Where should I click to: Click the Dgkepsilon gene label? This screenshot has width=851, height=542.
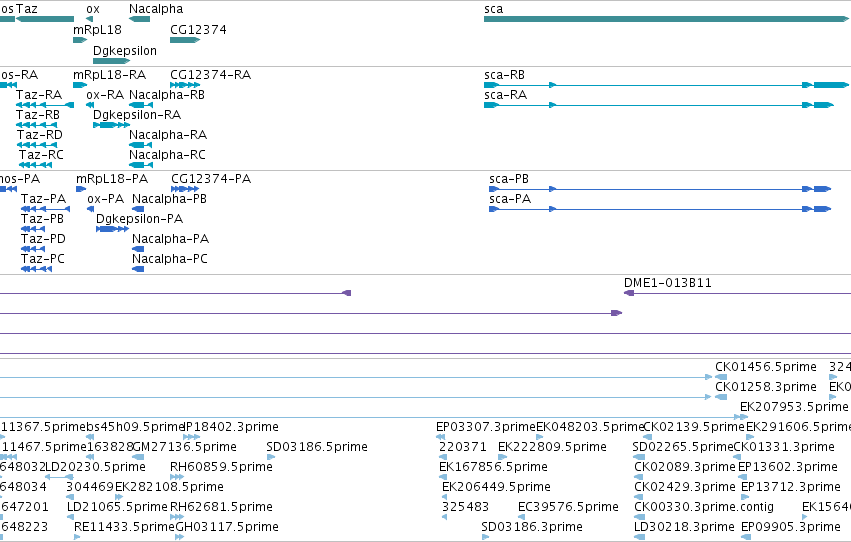125,51
